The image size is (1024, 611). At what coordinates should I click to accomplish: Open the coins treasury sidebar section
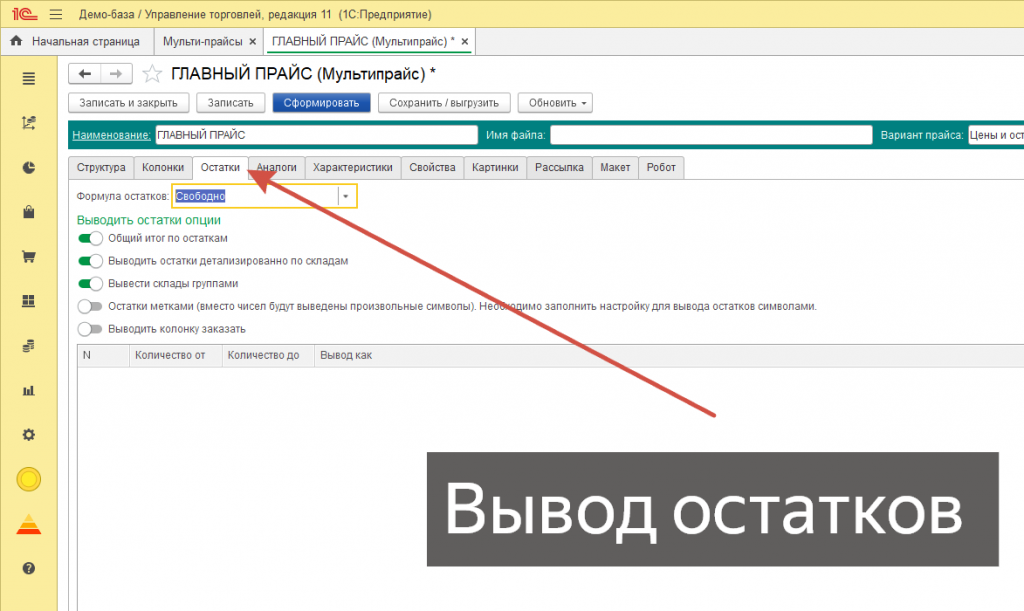(x=29, y=346)
